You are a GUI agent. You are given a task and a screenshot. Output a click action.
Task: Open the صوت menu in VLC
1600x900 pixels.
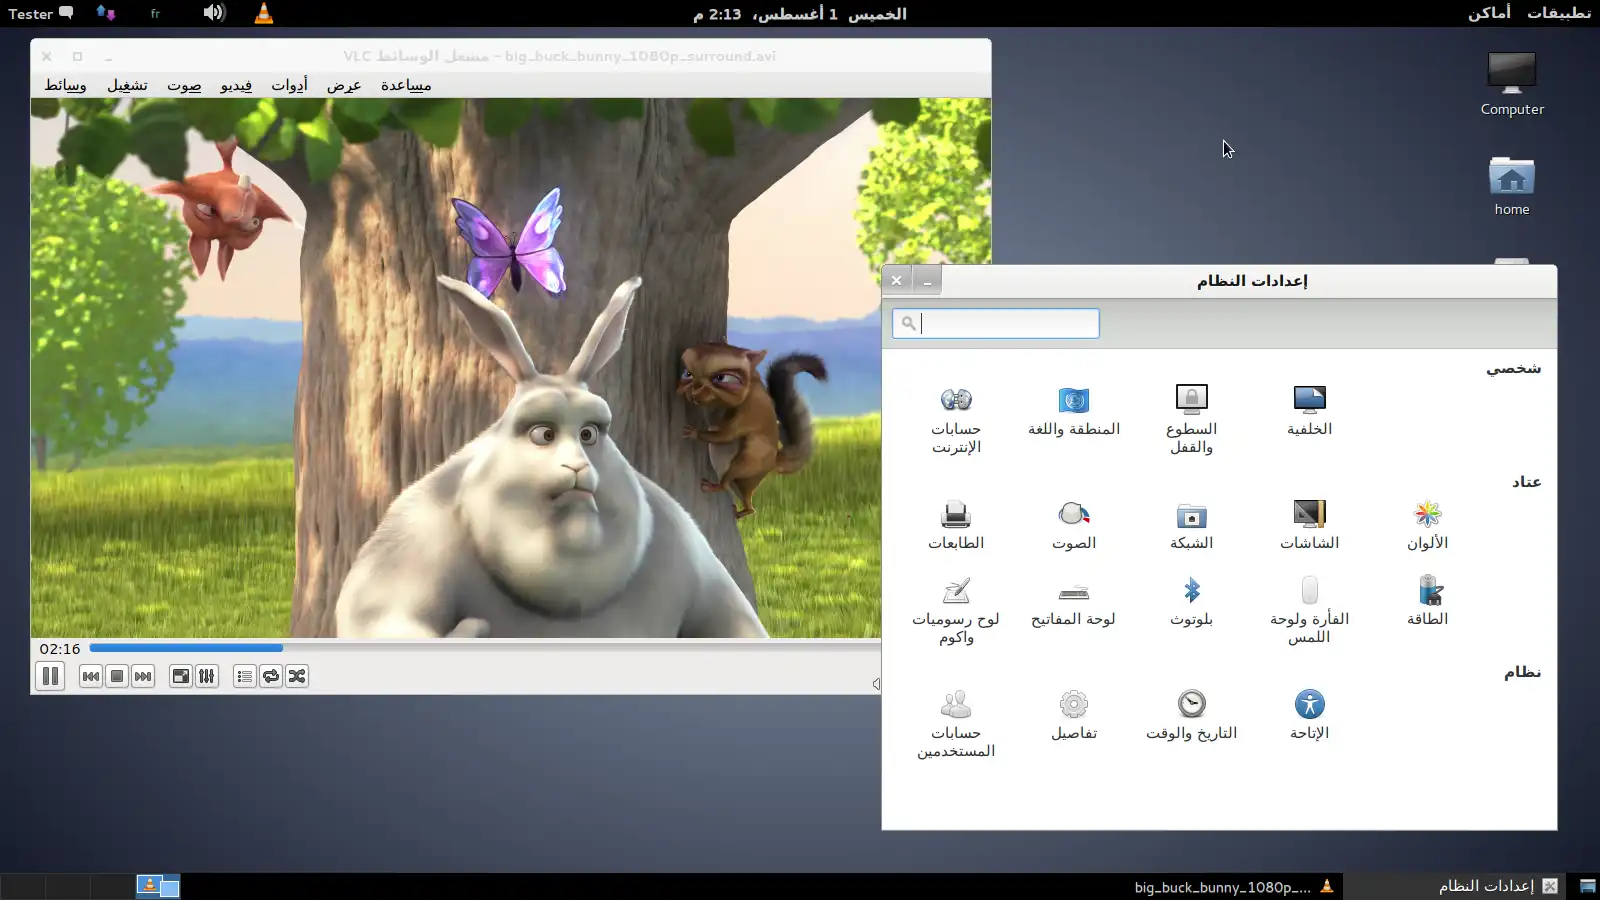click(184, 85)
